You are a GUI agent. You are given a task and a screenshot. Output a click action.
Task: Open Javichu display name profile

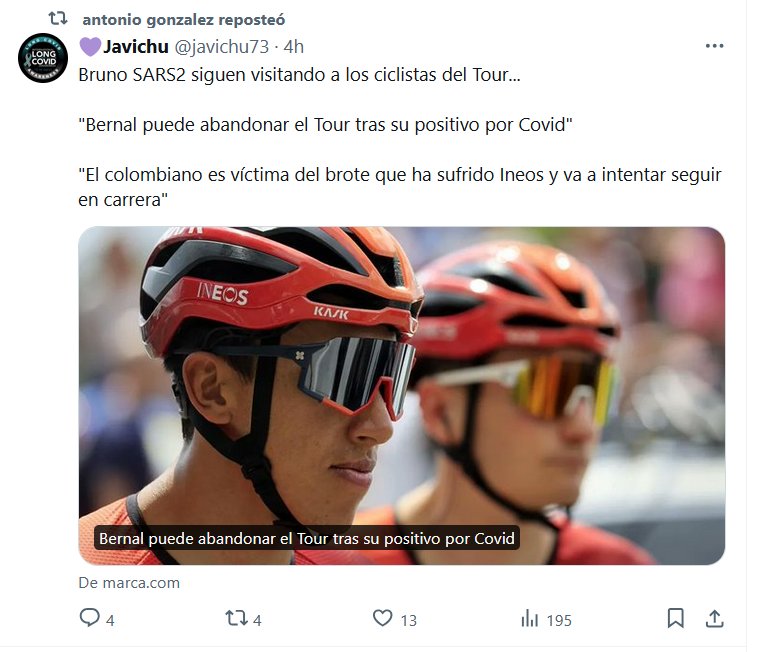tap(136, 47)
